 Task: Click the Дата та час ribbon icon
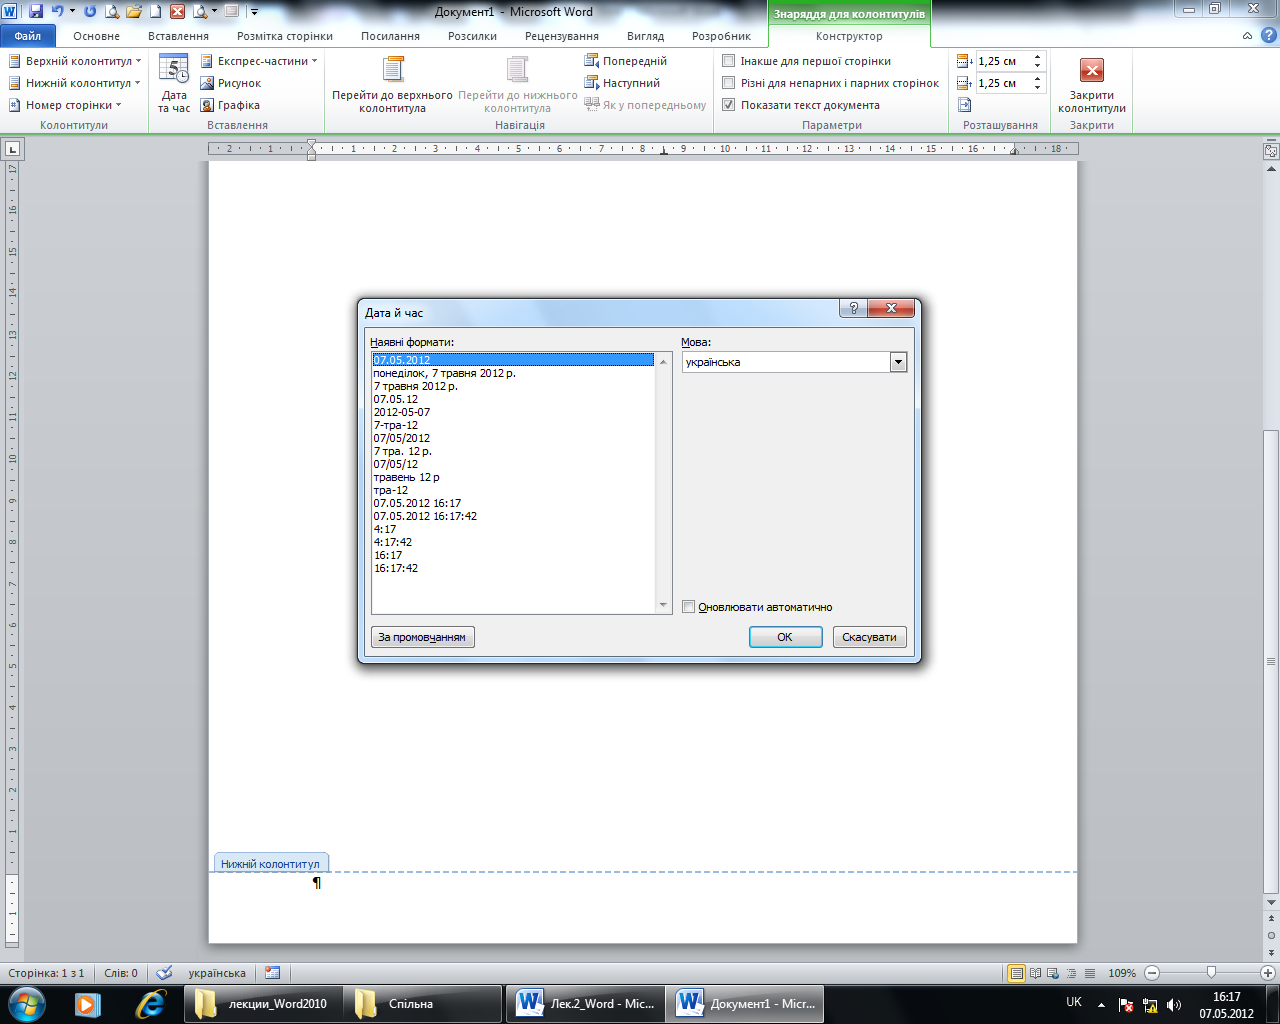[x=174, y=84]
